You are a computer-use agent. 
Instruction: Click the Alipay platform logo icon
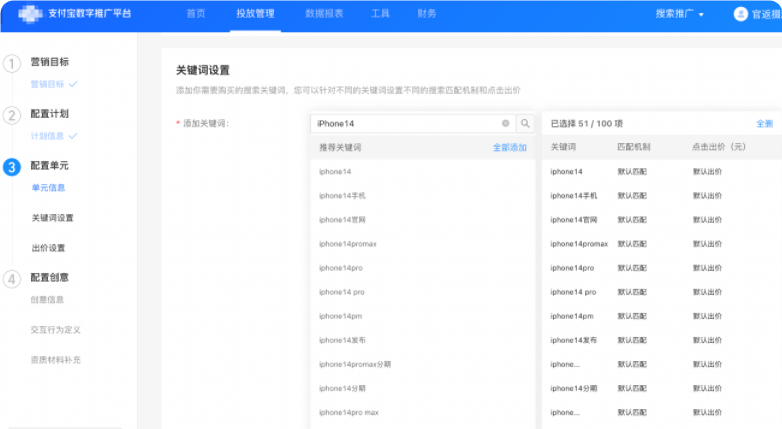click(30, 14)
